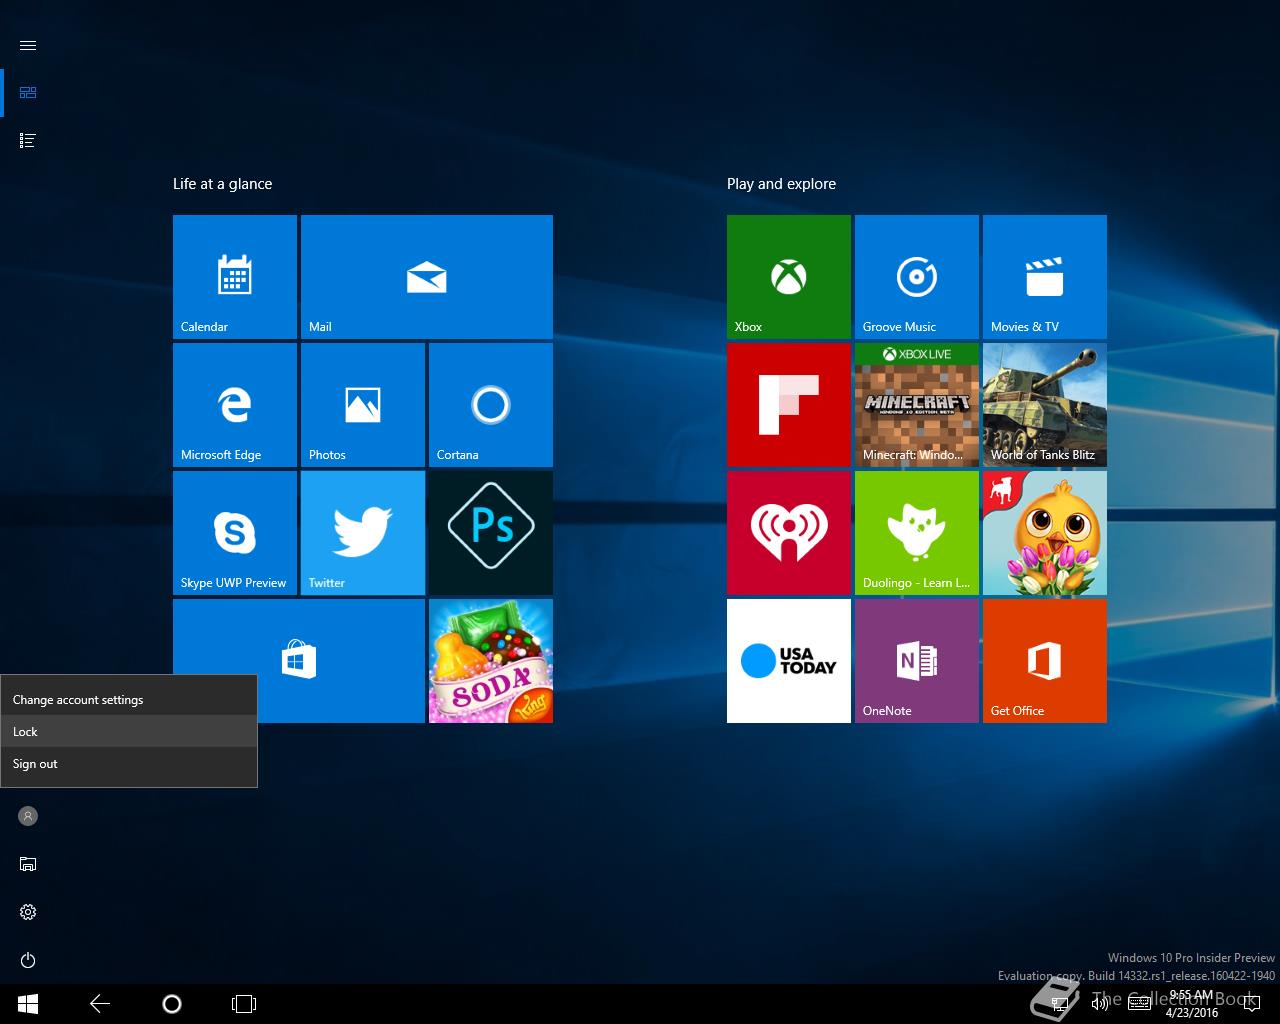Open File Explorer from the sidebar
Image resolution: width=1280 pixels, height=1024 pixels.
coord(28,864)
